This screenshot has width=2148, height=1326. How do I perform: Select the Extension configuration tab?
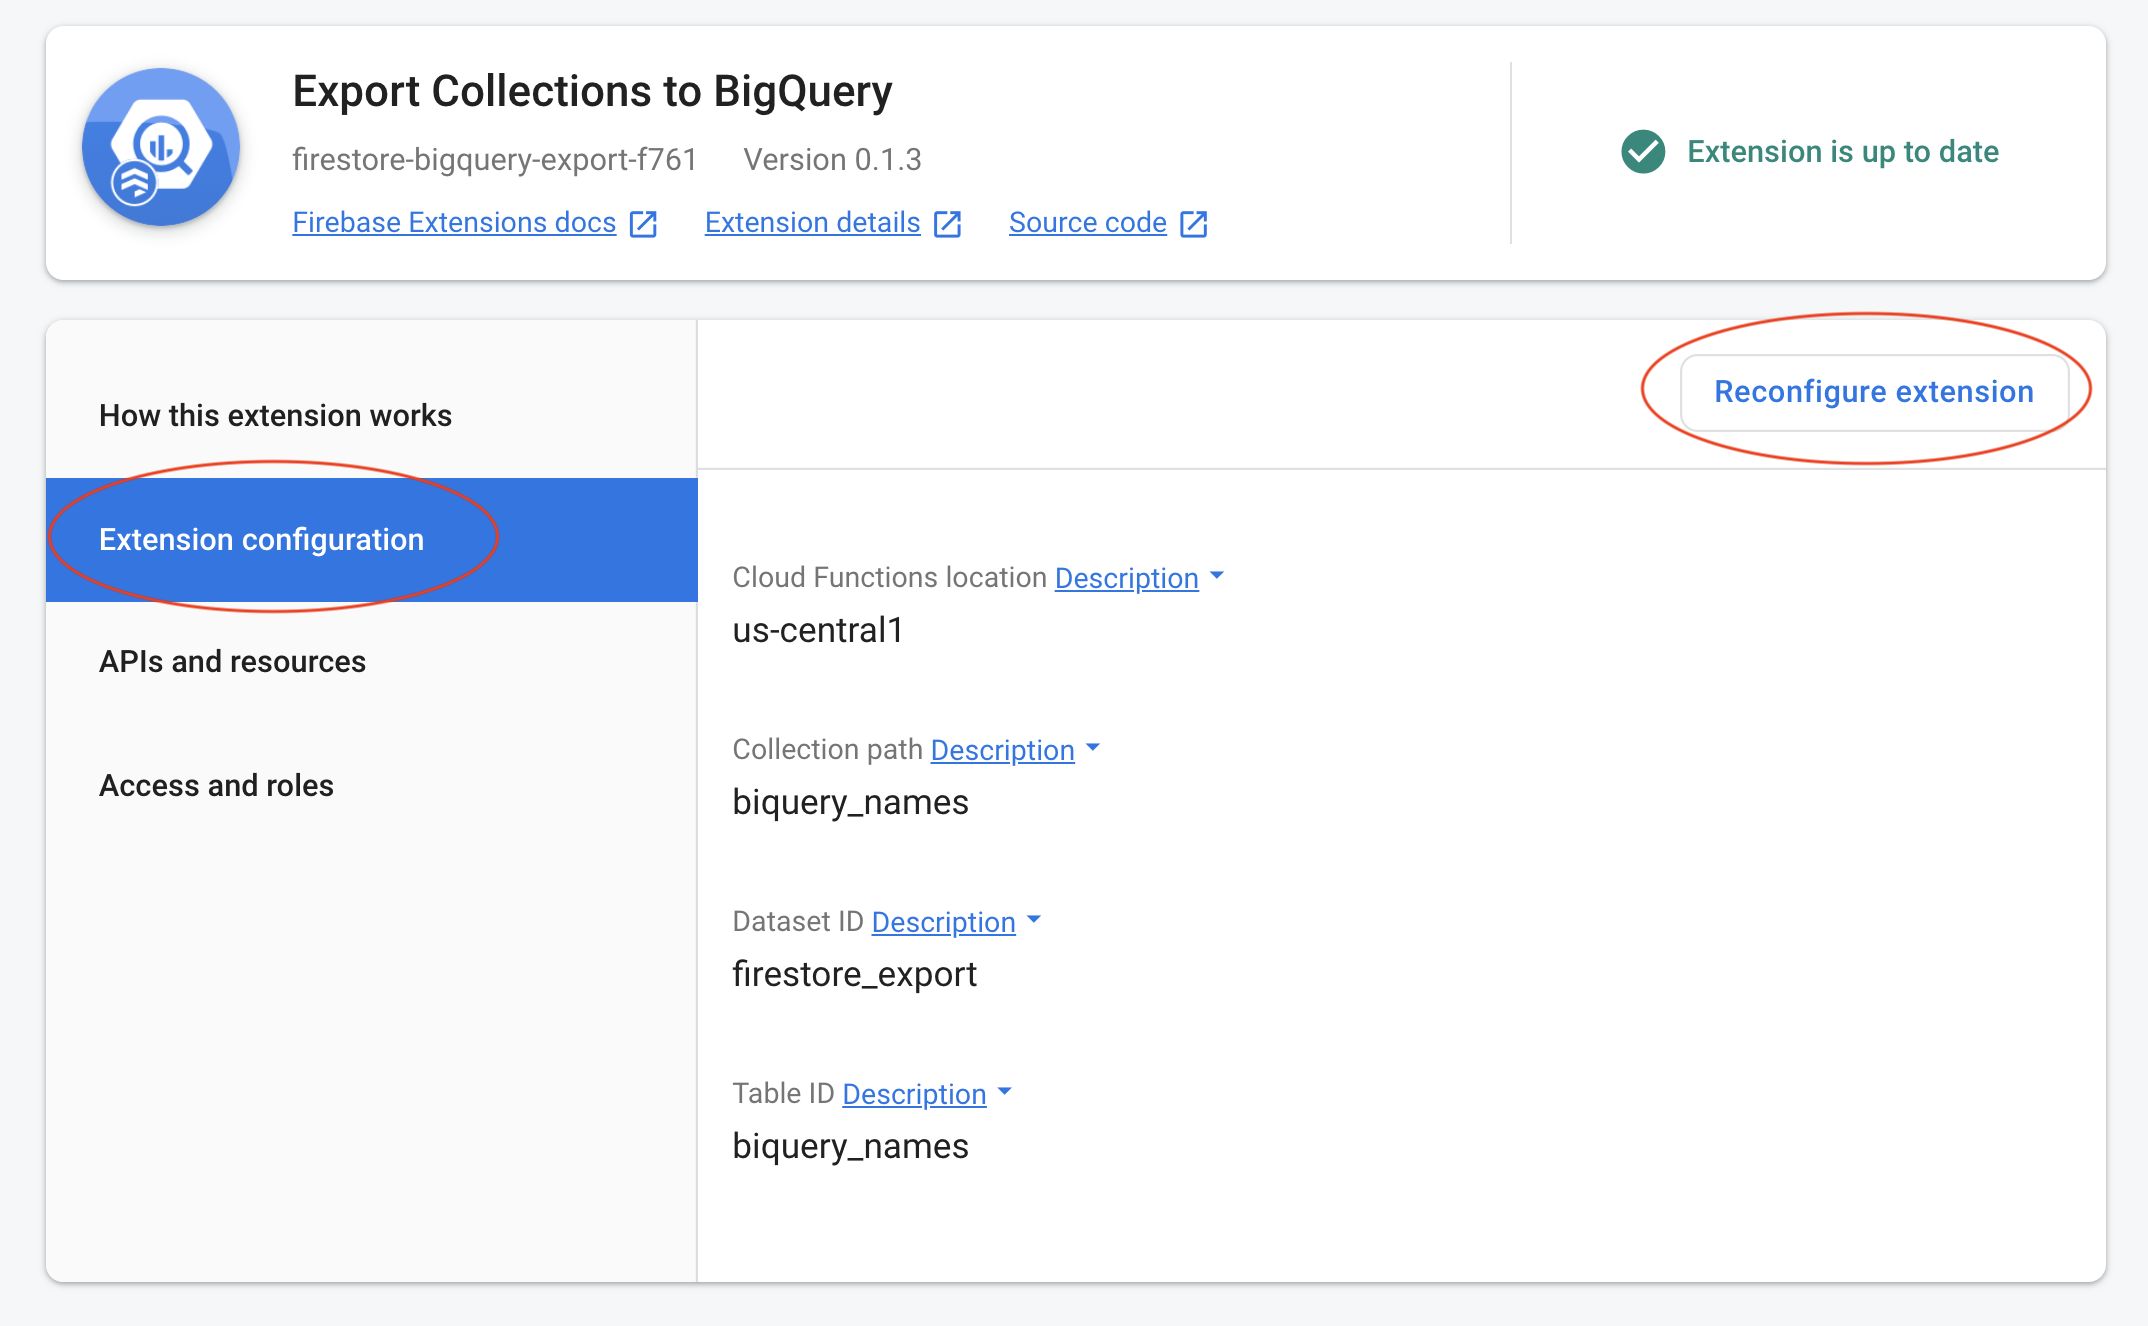click(x=372, y=540)
